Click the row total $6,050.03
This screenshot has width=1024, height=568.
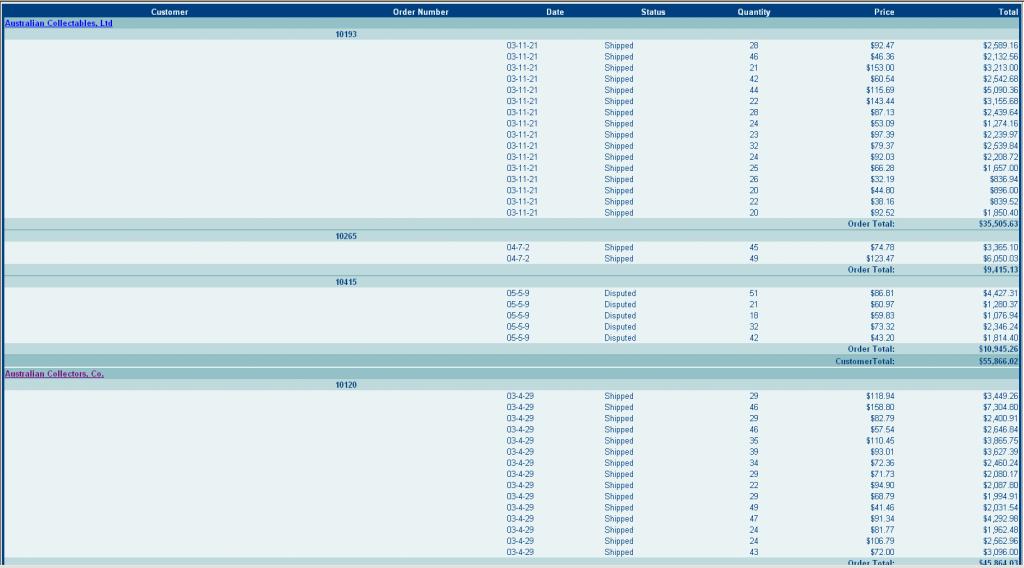coord(1000,258)
